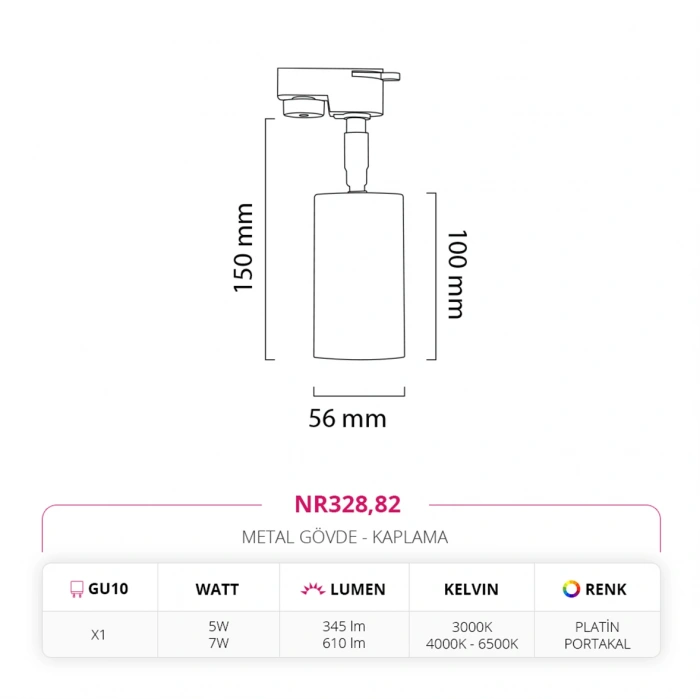
Task: Click the NR328,82 product code
Action: (347, 505)
